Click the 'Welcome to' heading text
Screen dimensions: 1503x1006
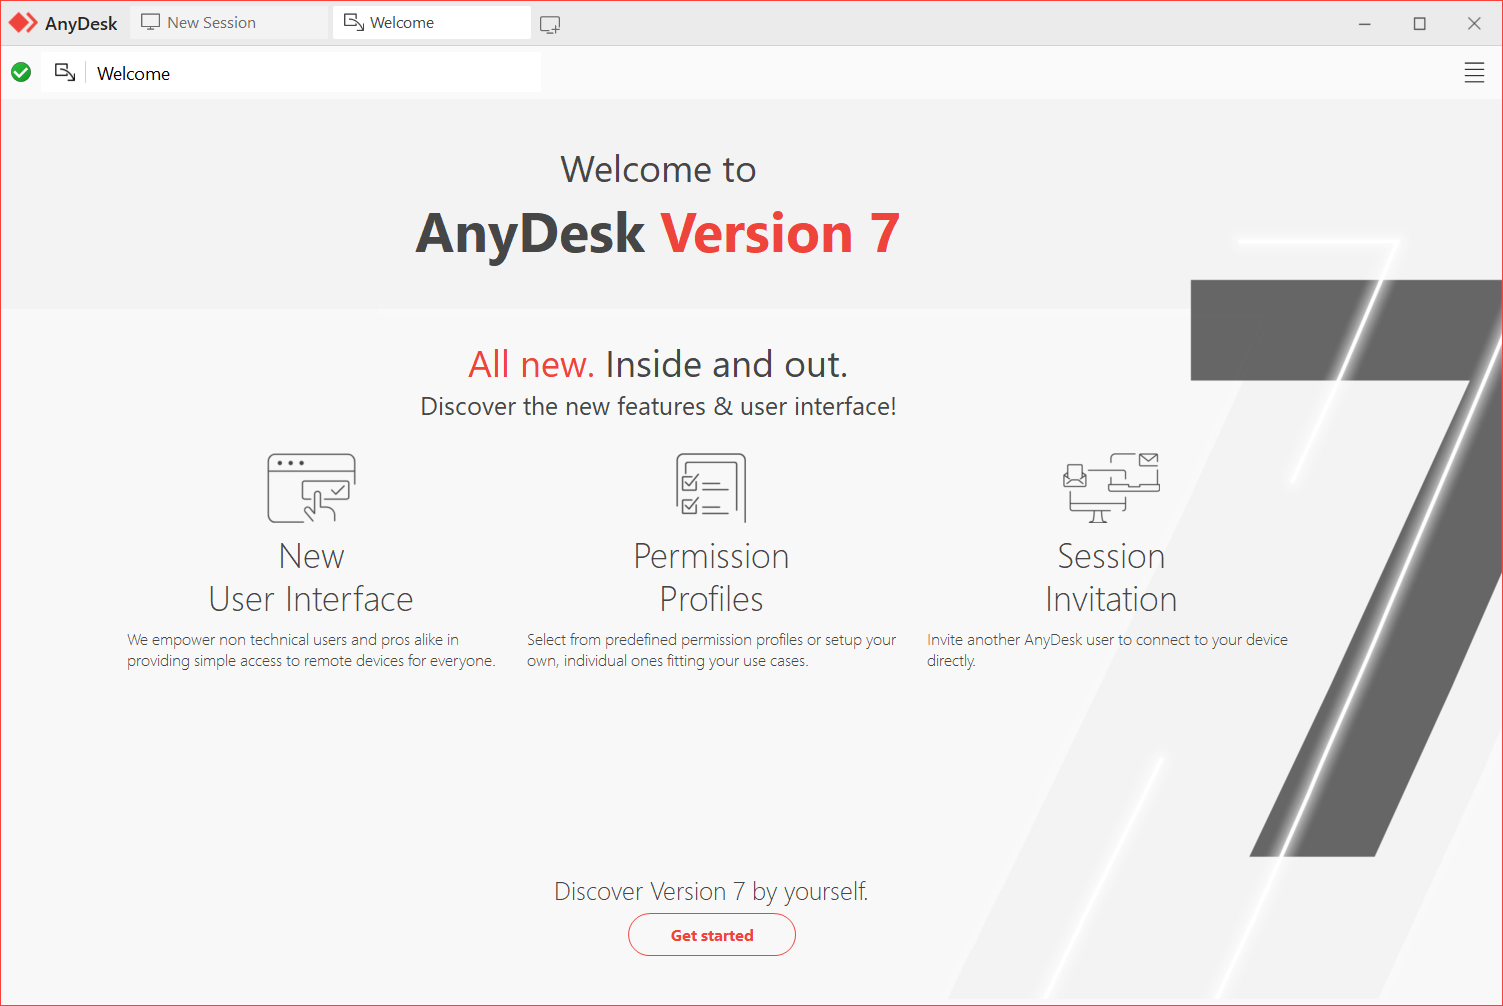click(658, 169)
